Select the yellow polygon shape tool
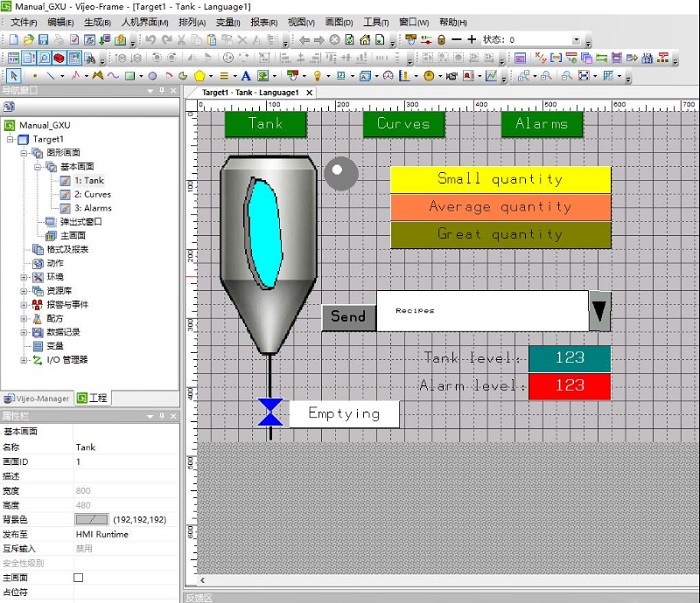 pos(200,76)
